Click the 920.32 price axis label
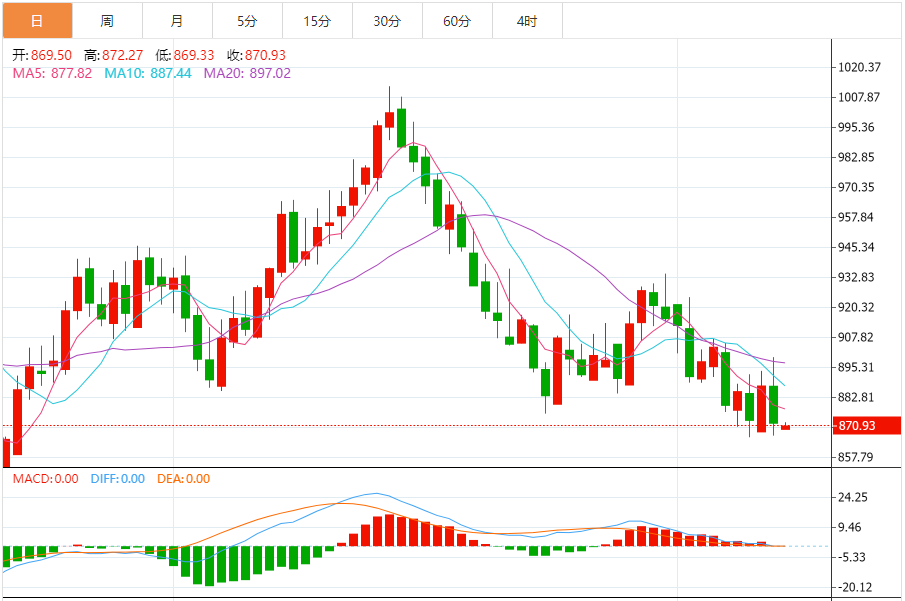Screen dimensions: 905x601 point(857,307)
